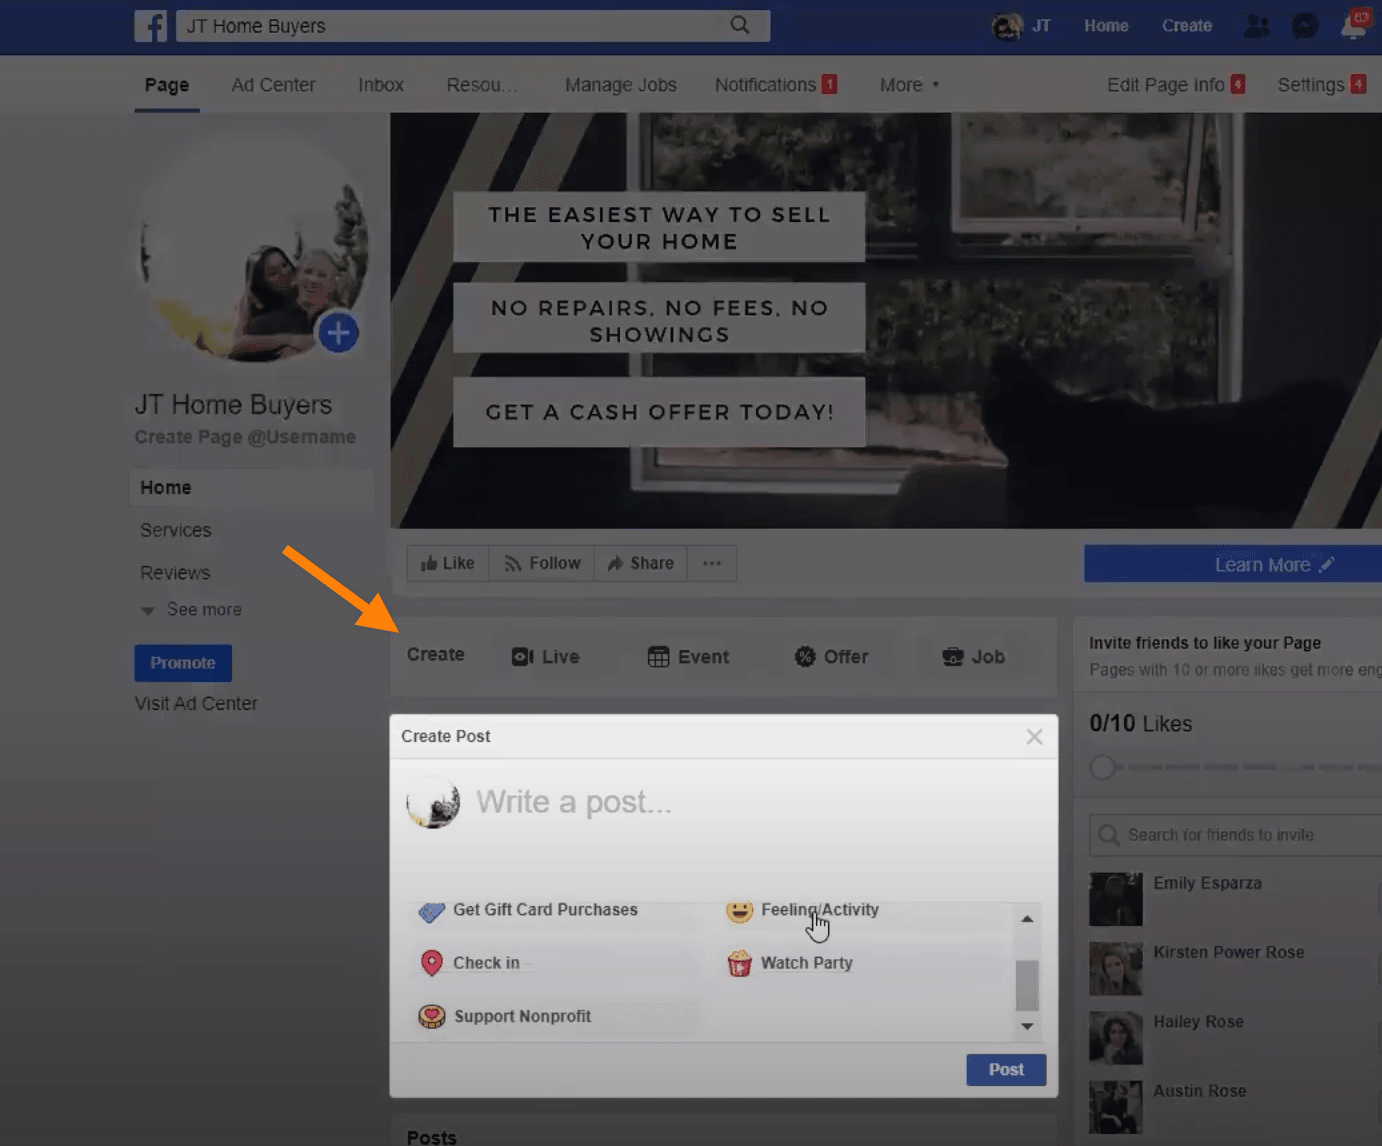The image size is (1382, 1146).
Task: Click Create in the top bar
Action: click(1187, 26)
